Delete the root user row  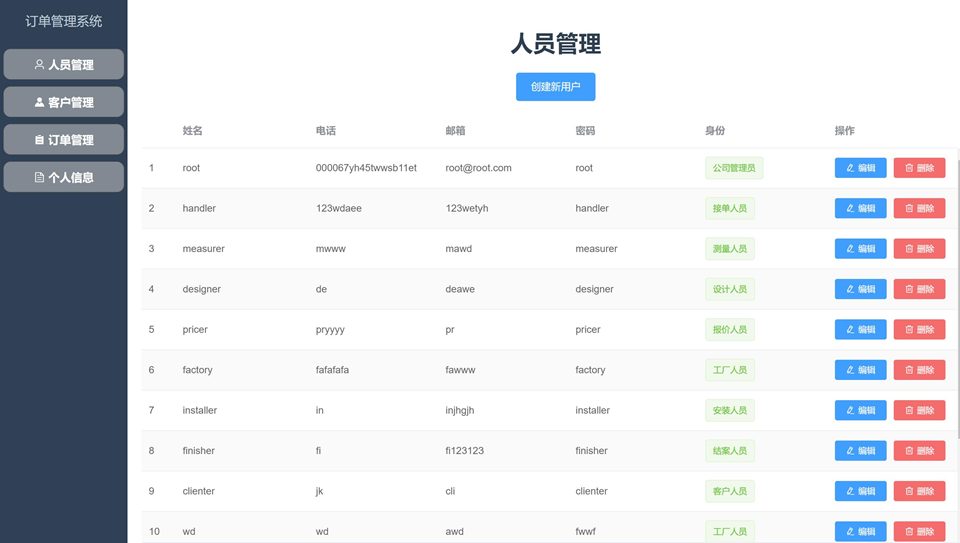pos(919,168)
